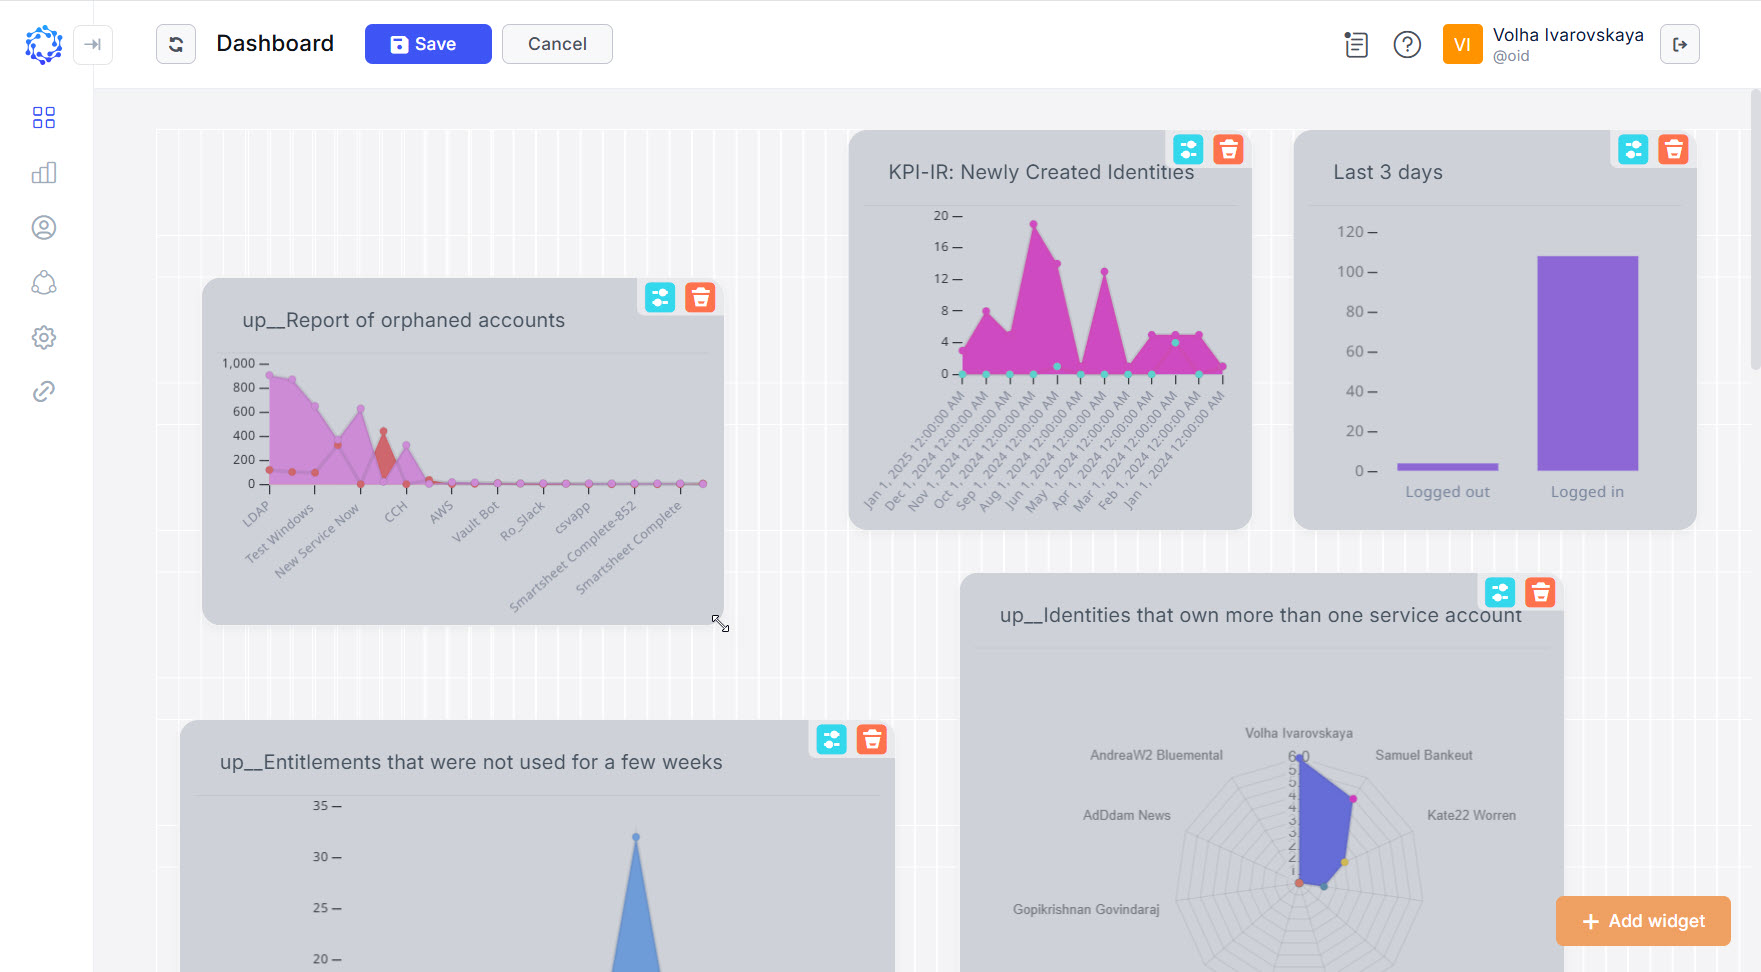
Task: Open Help via the question mark icon
Action: click(x=1407, y=44)
